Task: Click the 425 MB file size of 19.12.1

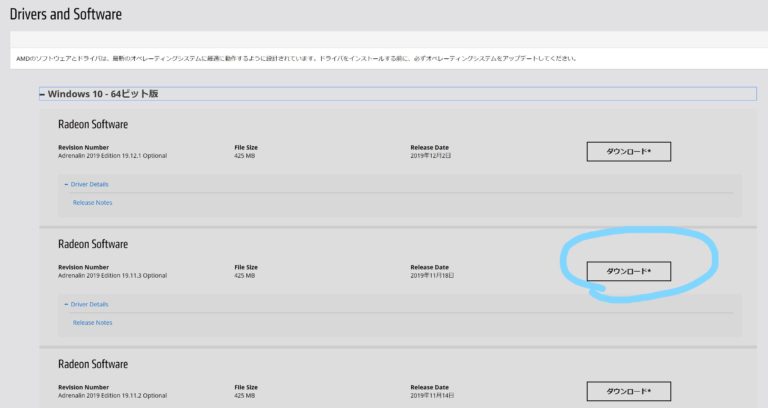Action: click(x=246, y=156)
